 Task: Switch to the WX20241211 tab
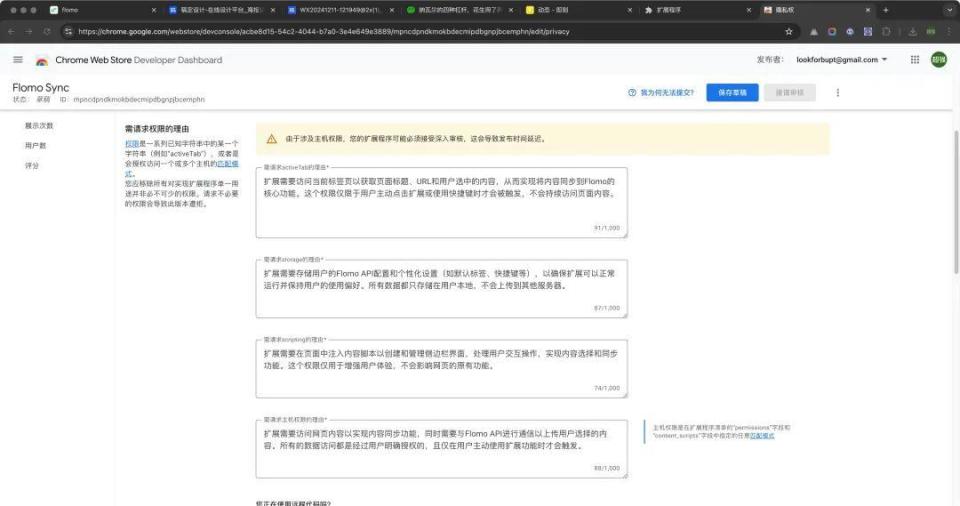pos(340,10)
